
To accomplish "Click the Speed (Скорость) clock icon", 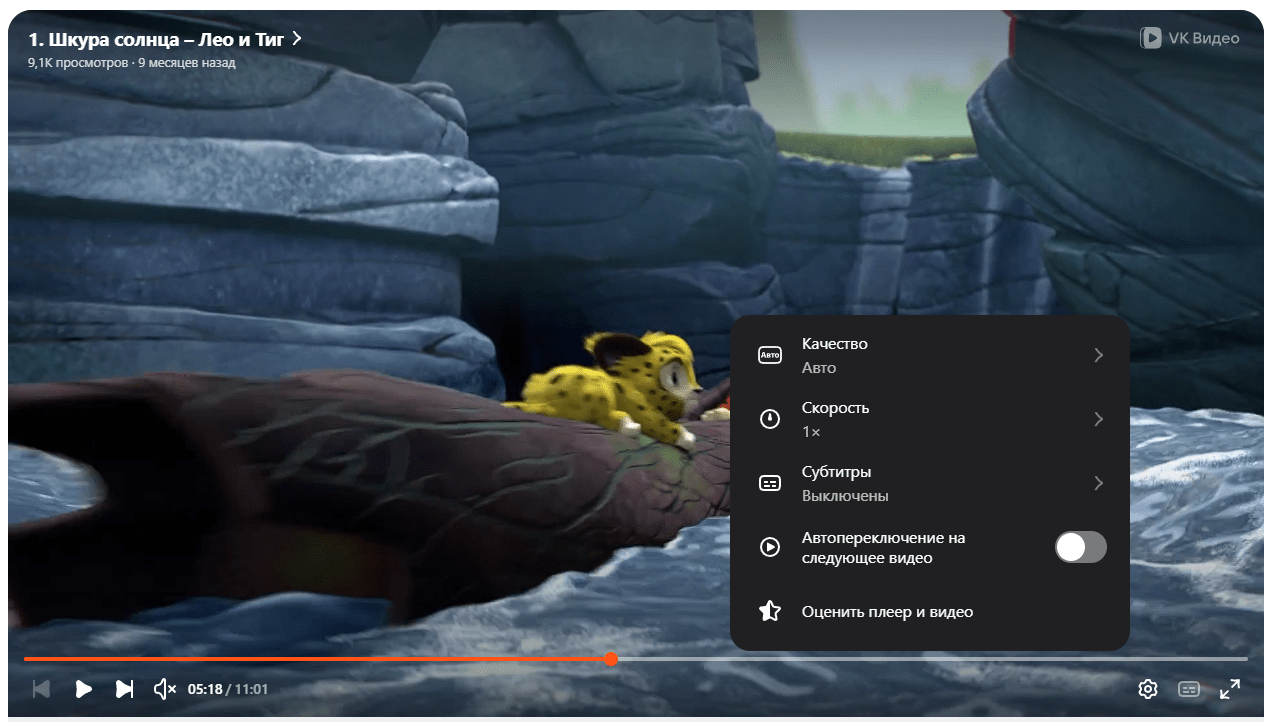I will coord(769,419).
